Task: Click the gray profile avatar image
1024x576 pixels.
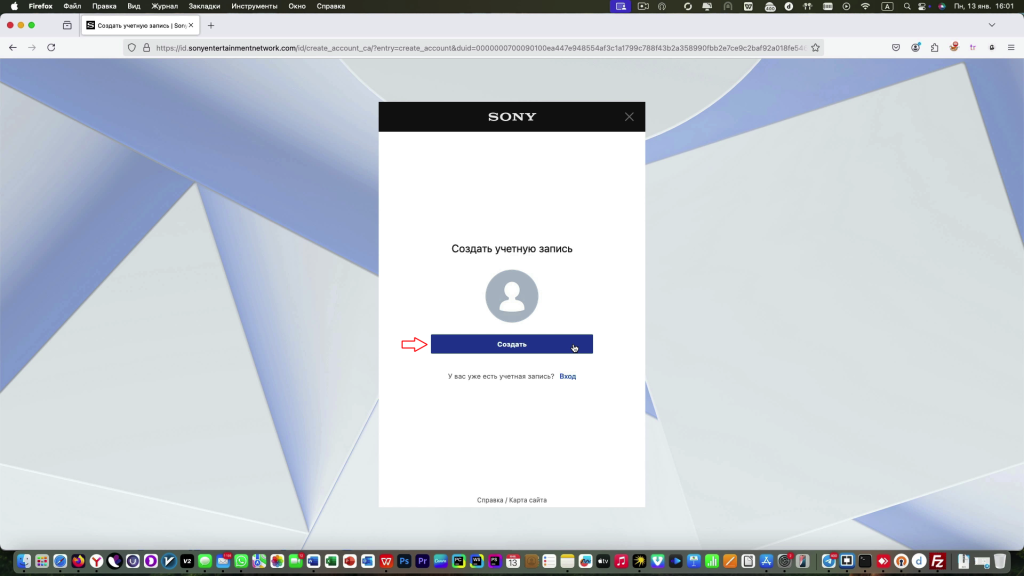Action: (511, 296)
